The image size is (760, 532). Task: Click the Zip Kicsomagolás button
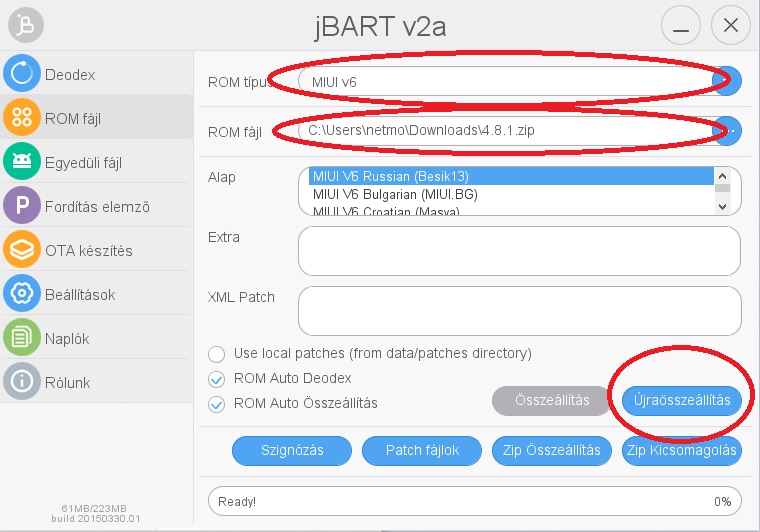[681, 450]
